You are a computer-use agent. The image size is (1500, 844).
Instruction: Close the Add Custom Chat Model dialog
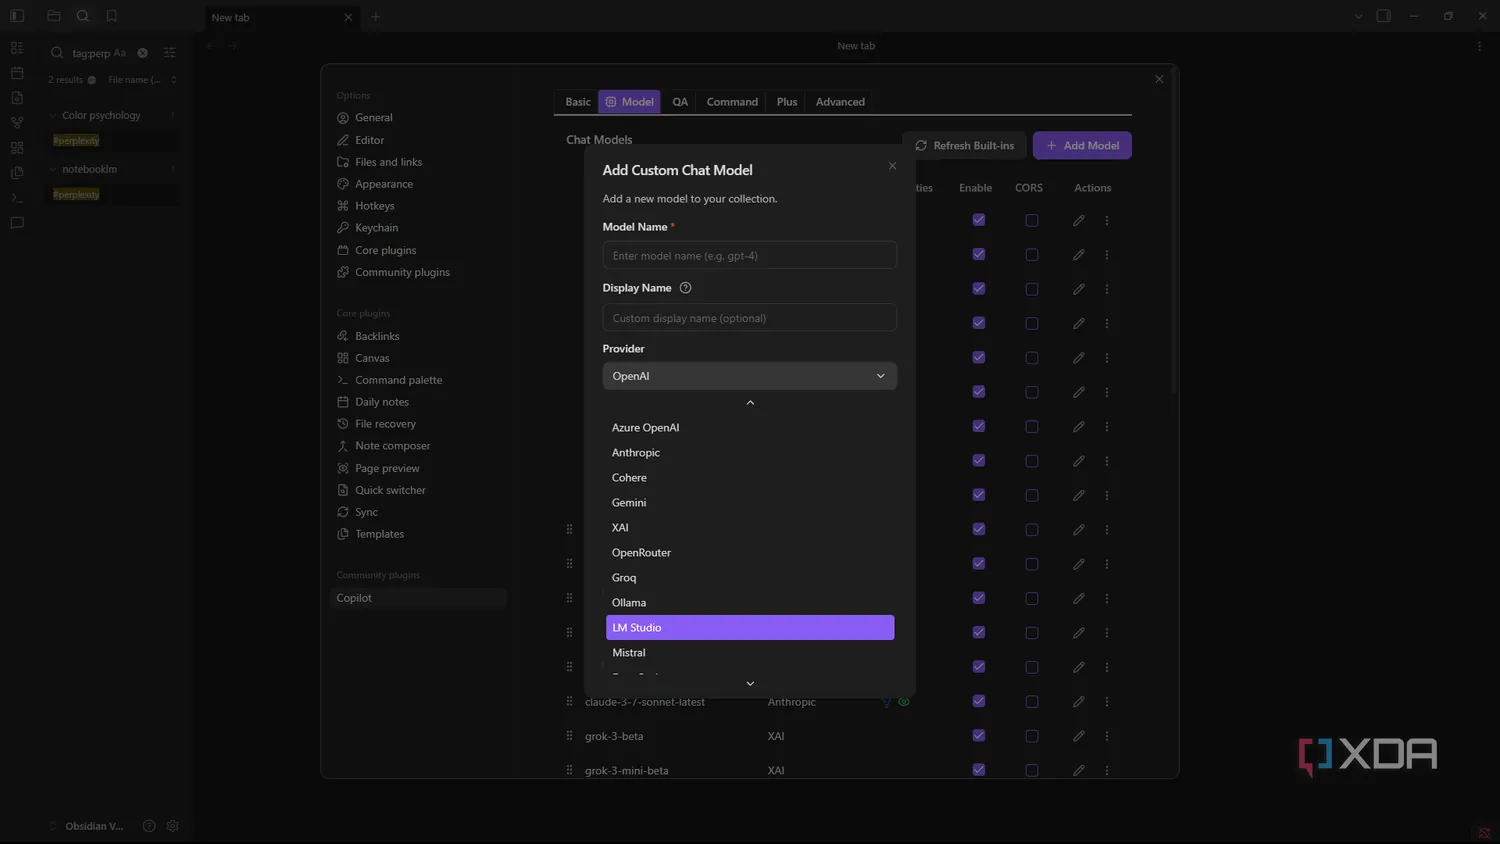click(x=892, y=166)
